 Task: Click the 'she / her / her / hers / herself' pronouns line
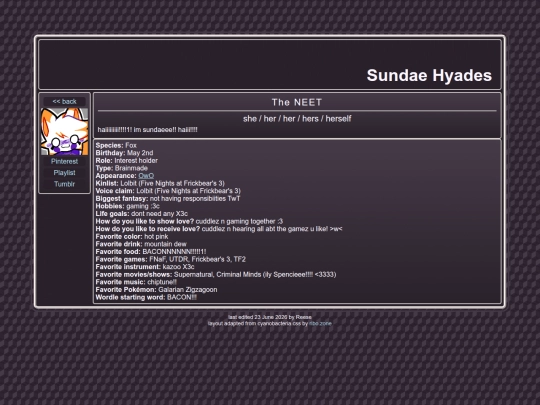click(x=297, y=119)
